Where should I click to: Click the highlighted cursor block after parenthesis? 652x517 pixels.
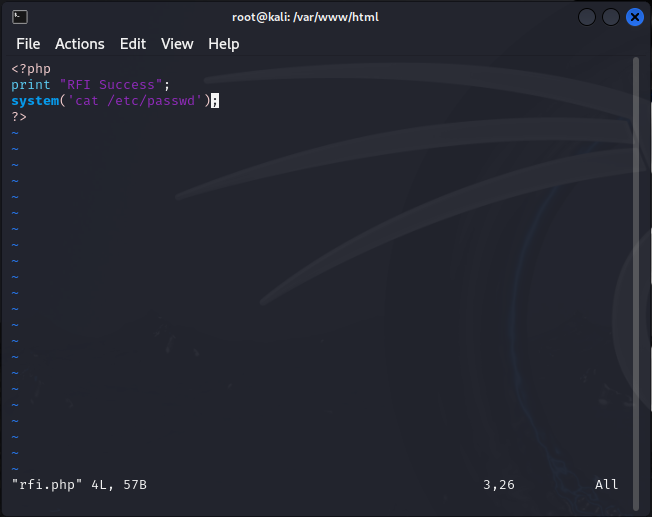tap(215, 101)
